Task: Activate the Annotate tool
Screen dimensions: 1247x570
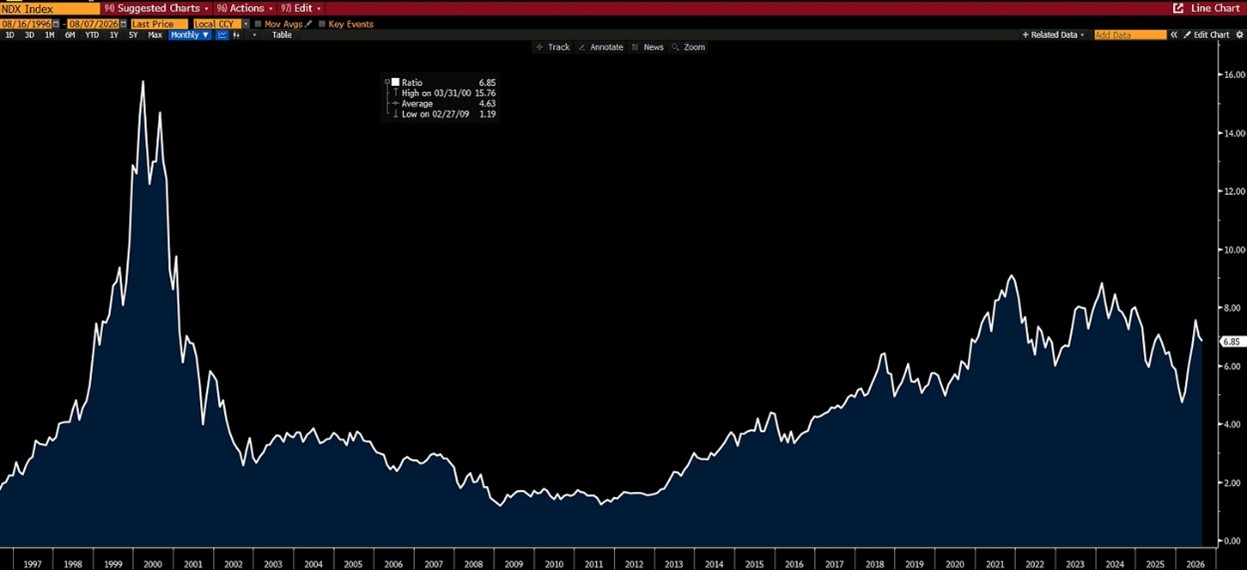Action: point(601,47)
